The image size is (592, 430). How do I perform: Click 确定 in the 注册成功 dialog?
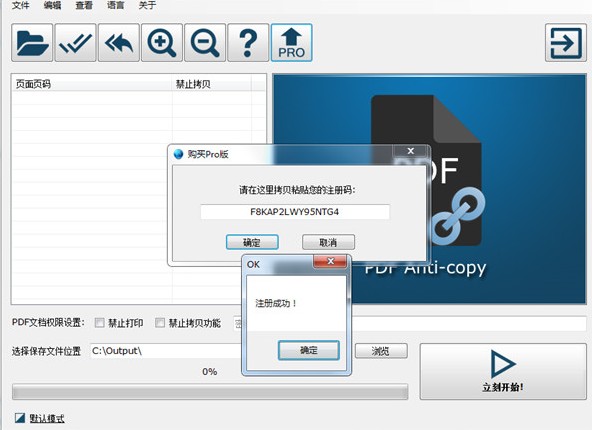[309, 350]
